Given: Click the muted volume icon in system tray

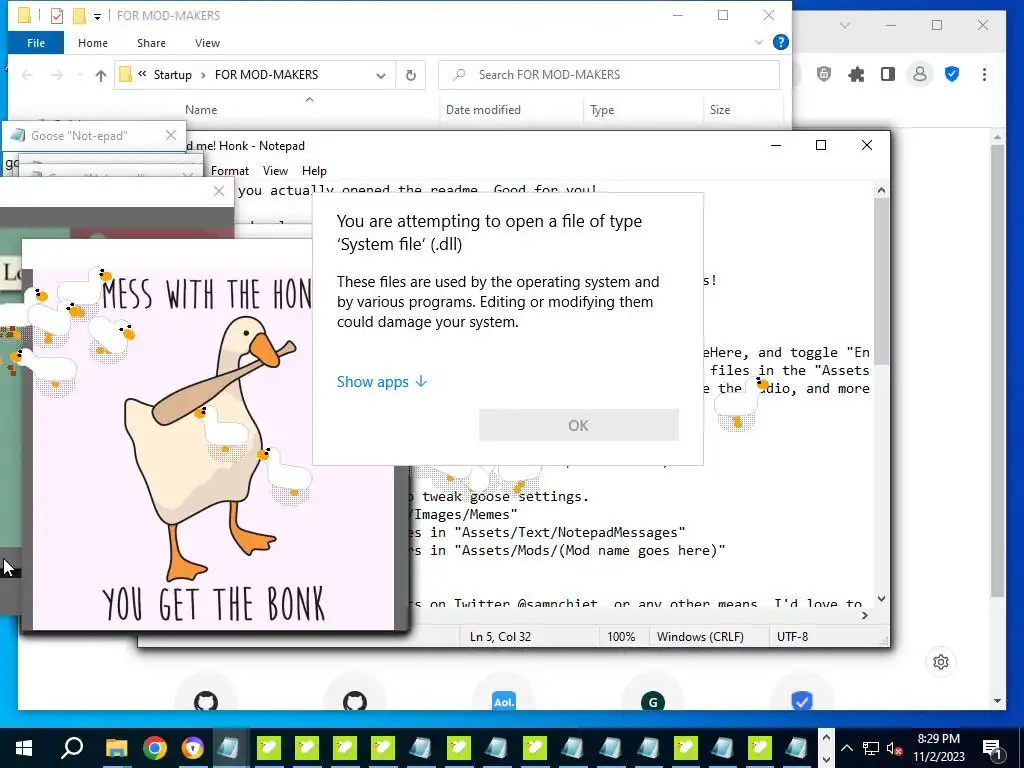Looking at the screenshot, I should (894, 748).
